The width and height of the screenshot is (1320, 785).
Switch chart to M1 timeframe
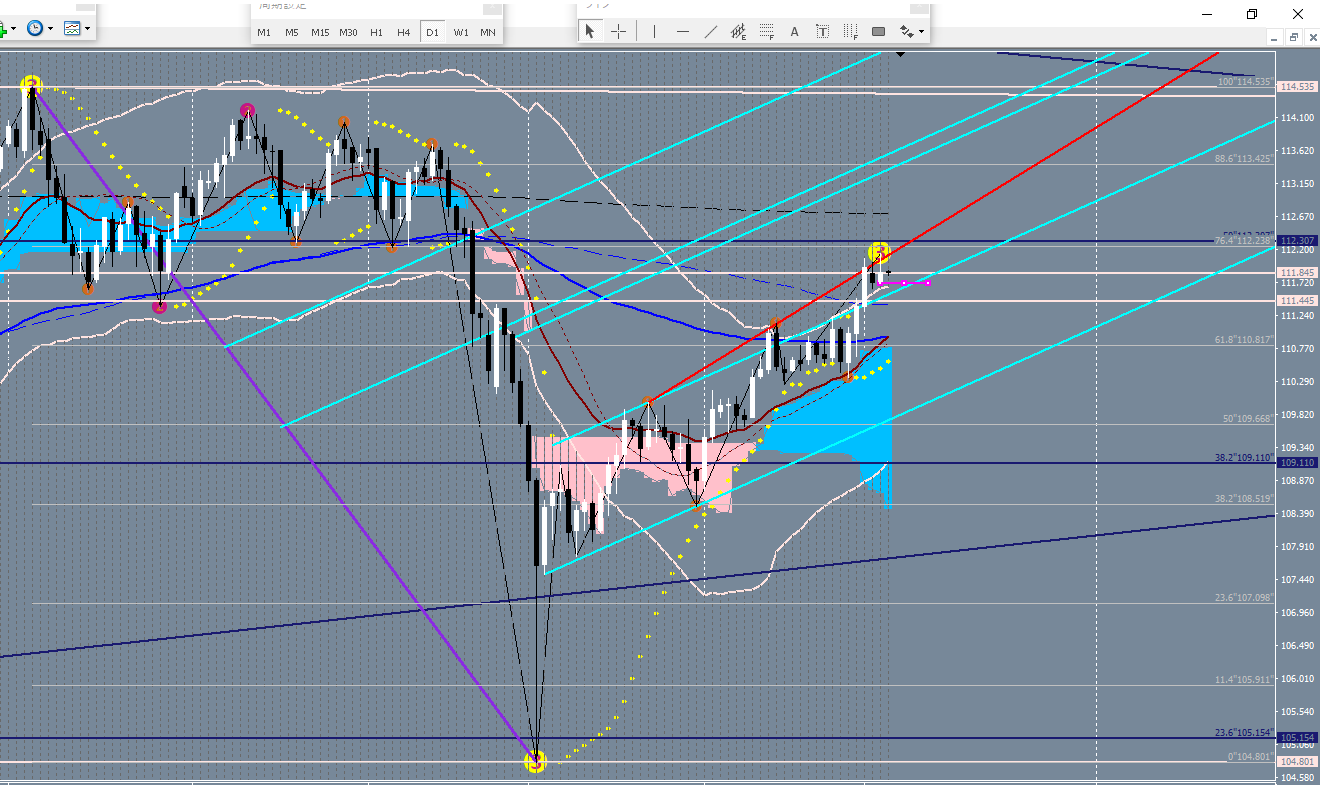click(264, 32)
